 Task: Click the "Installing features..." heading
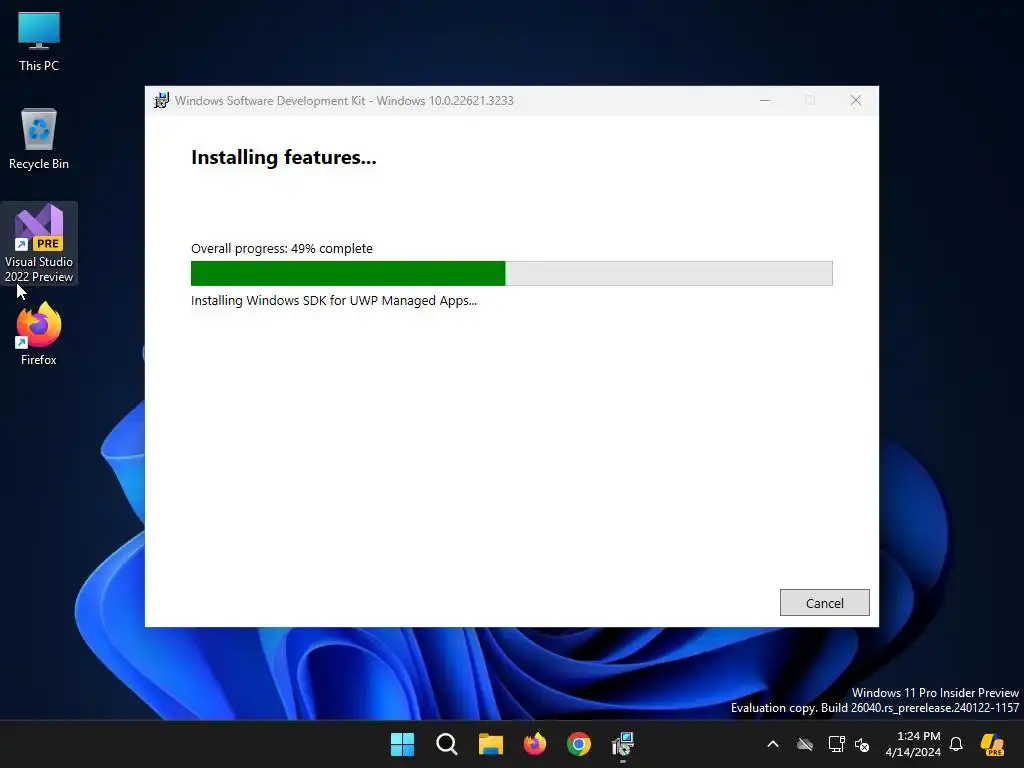283,157
